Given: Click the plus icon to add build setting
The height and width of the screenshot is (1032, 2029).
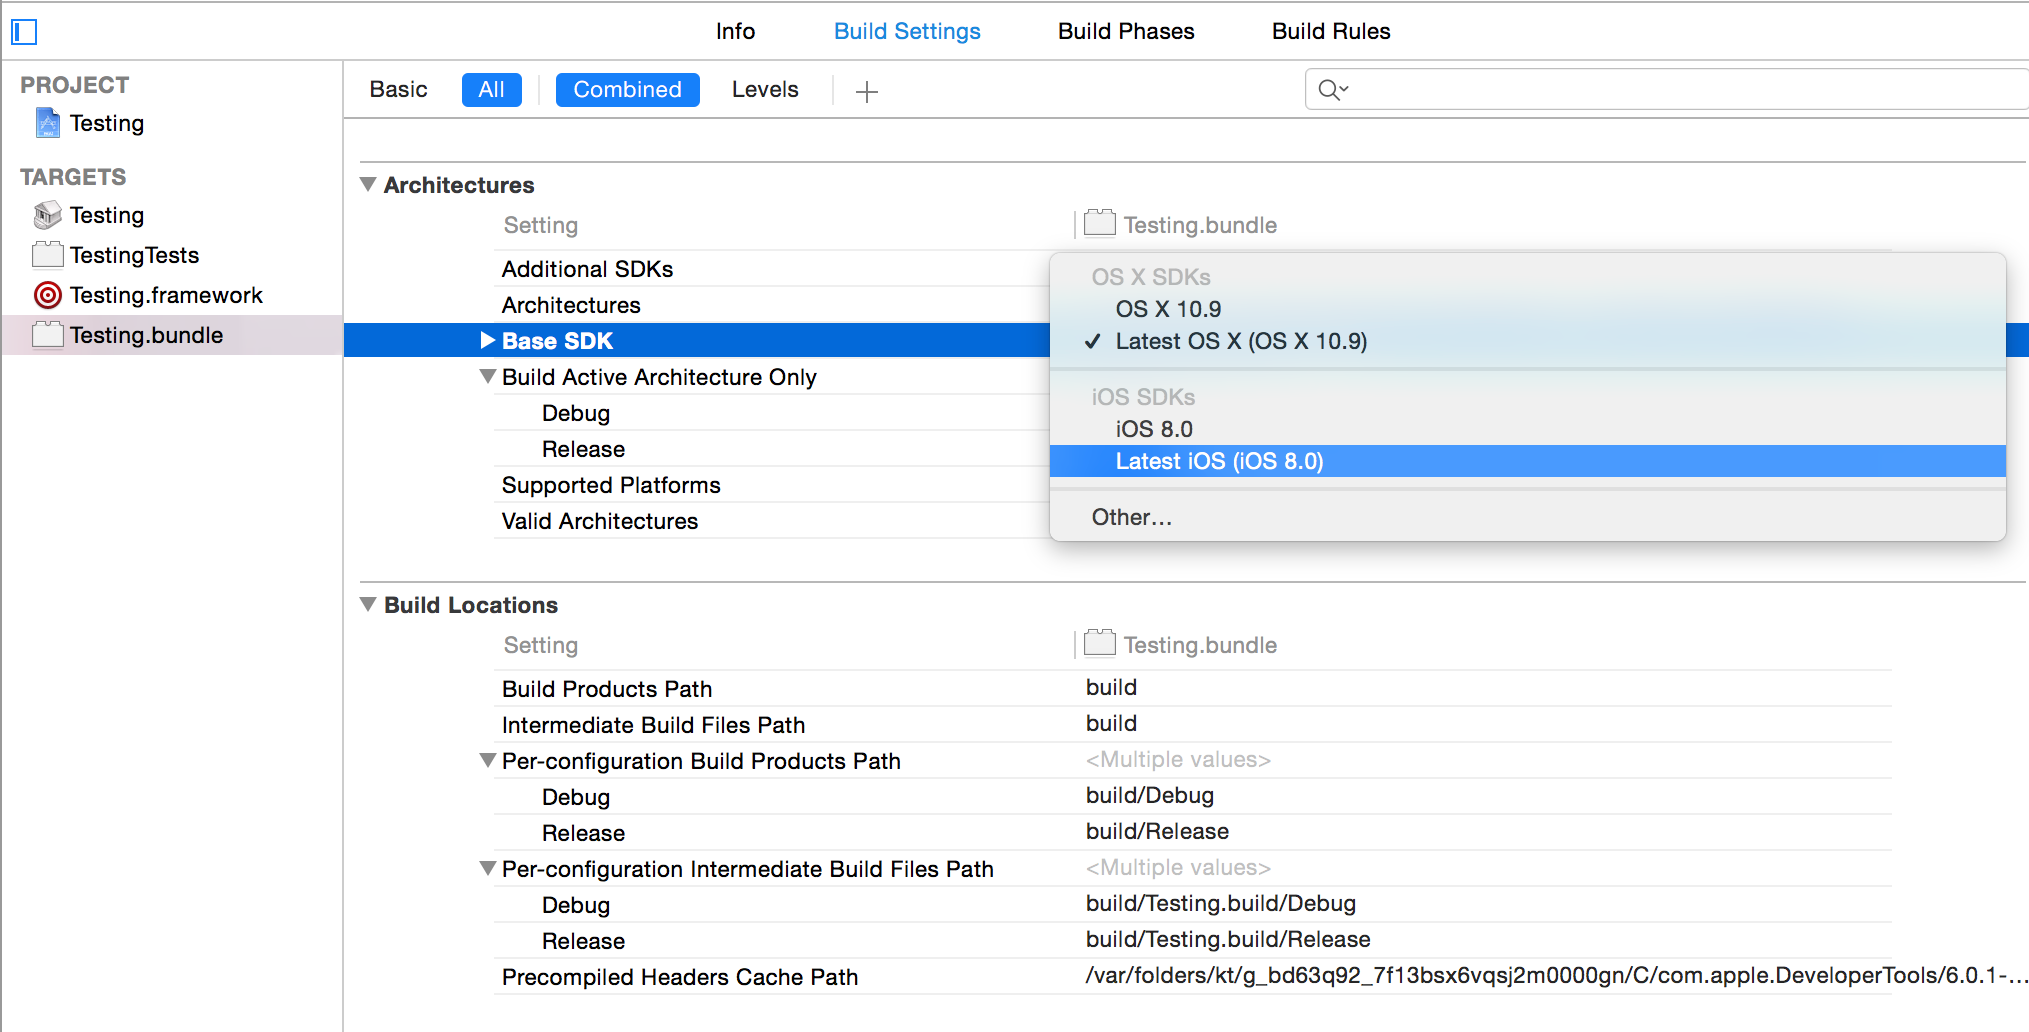Looking at the screenshot, I should pyautogui.click(x=867, y=92).
